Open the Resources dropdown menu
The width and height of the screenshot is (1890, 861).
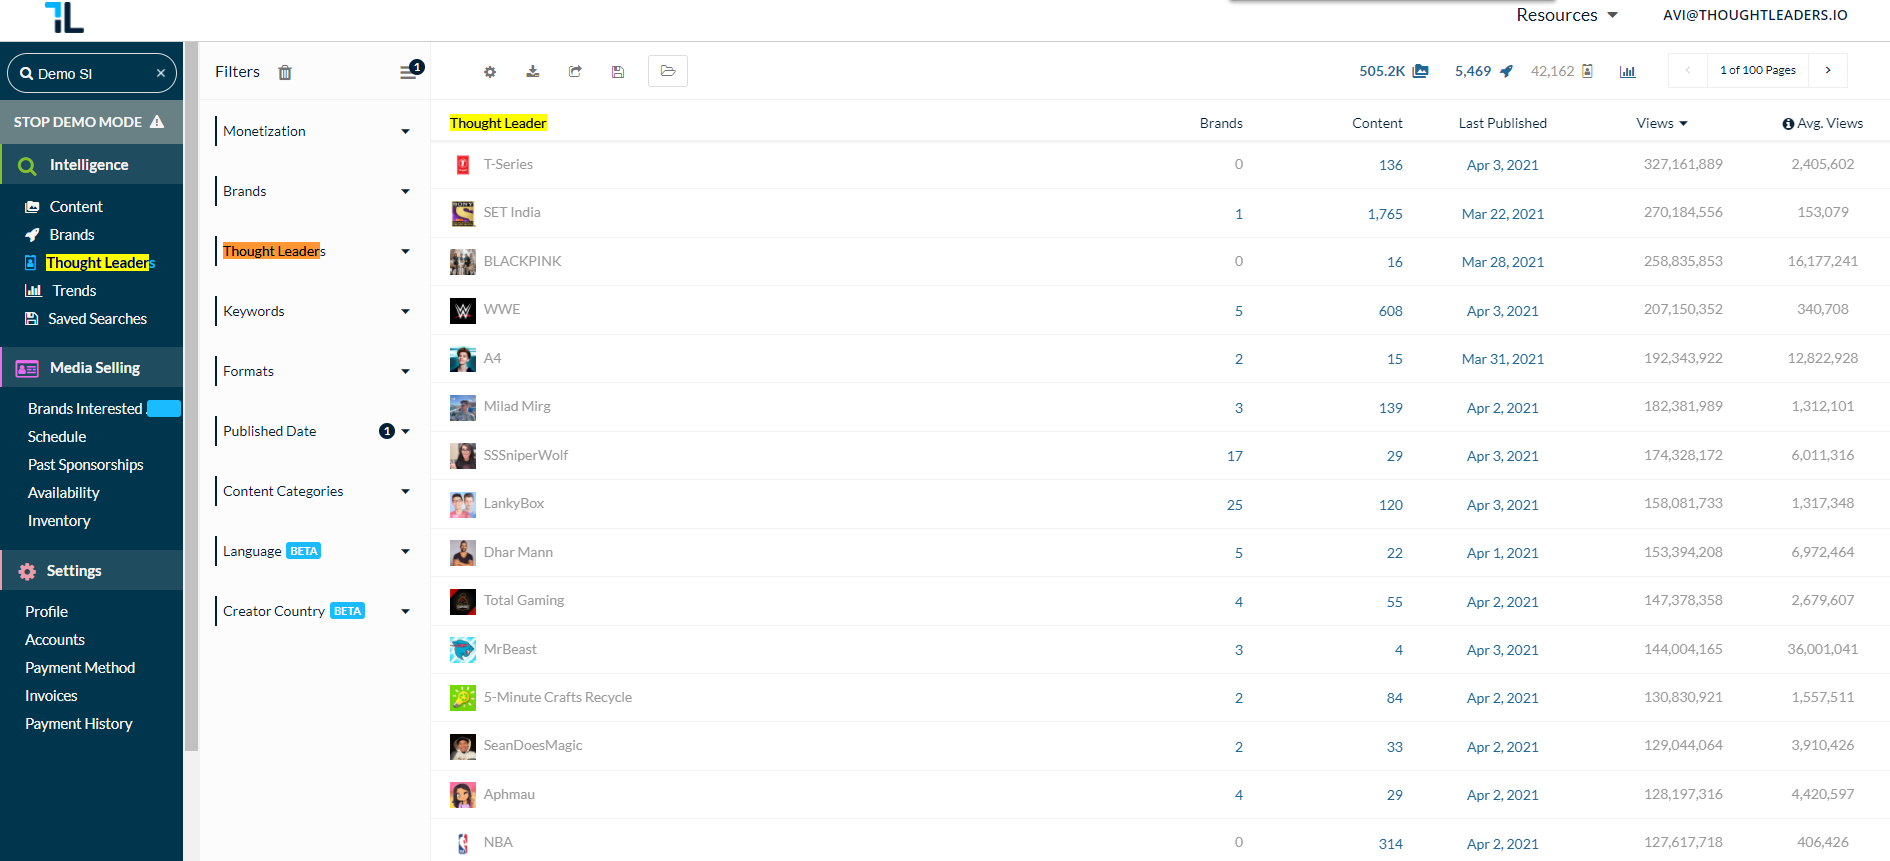(1566, 15)
